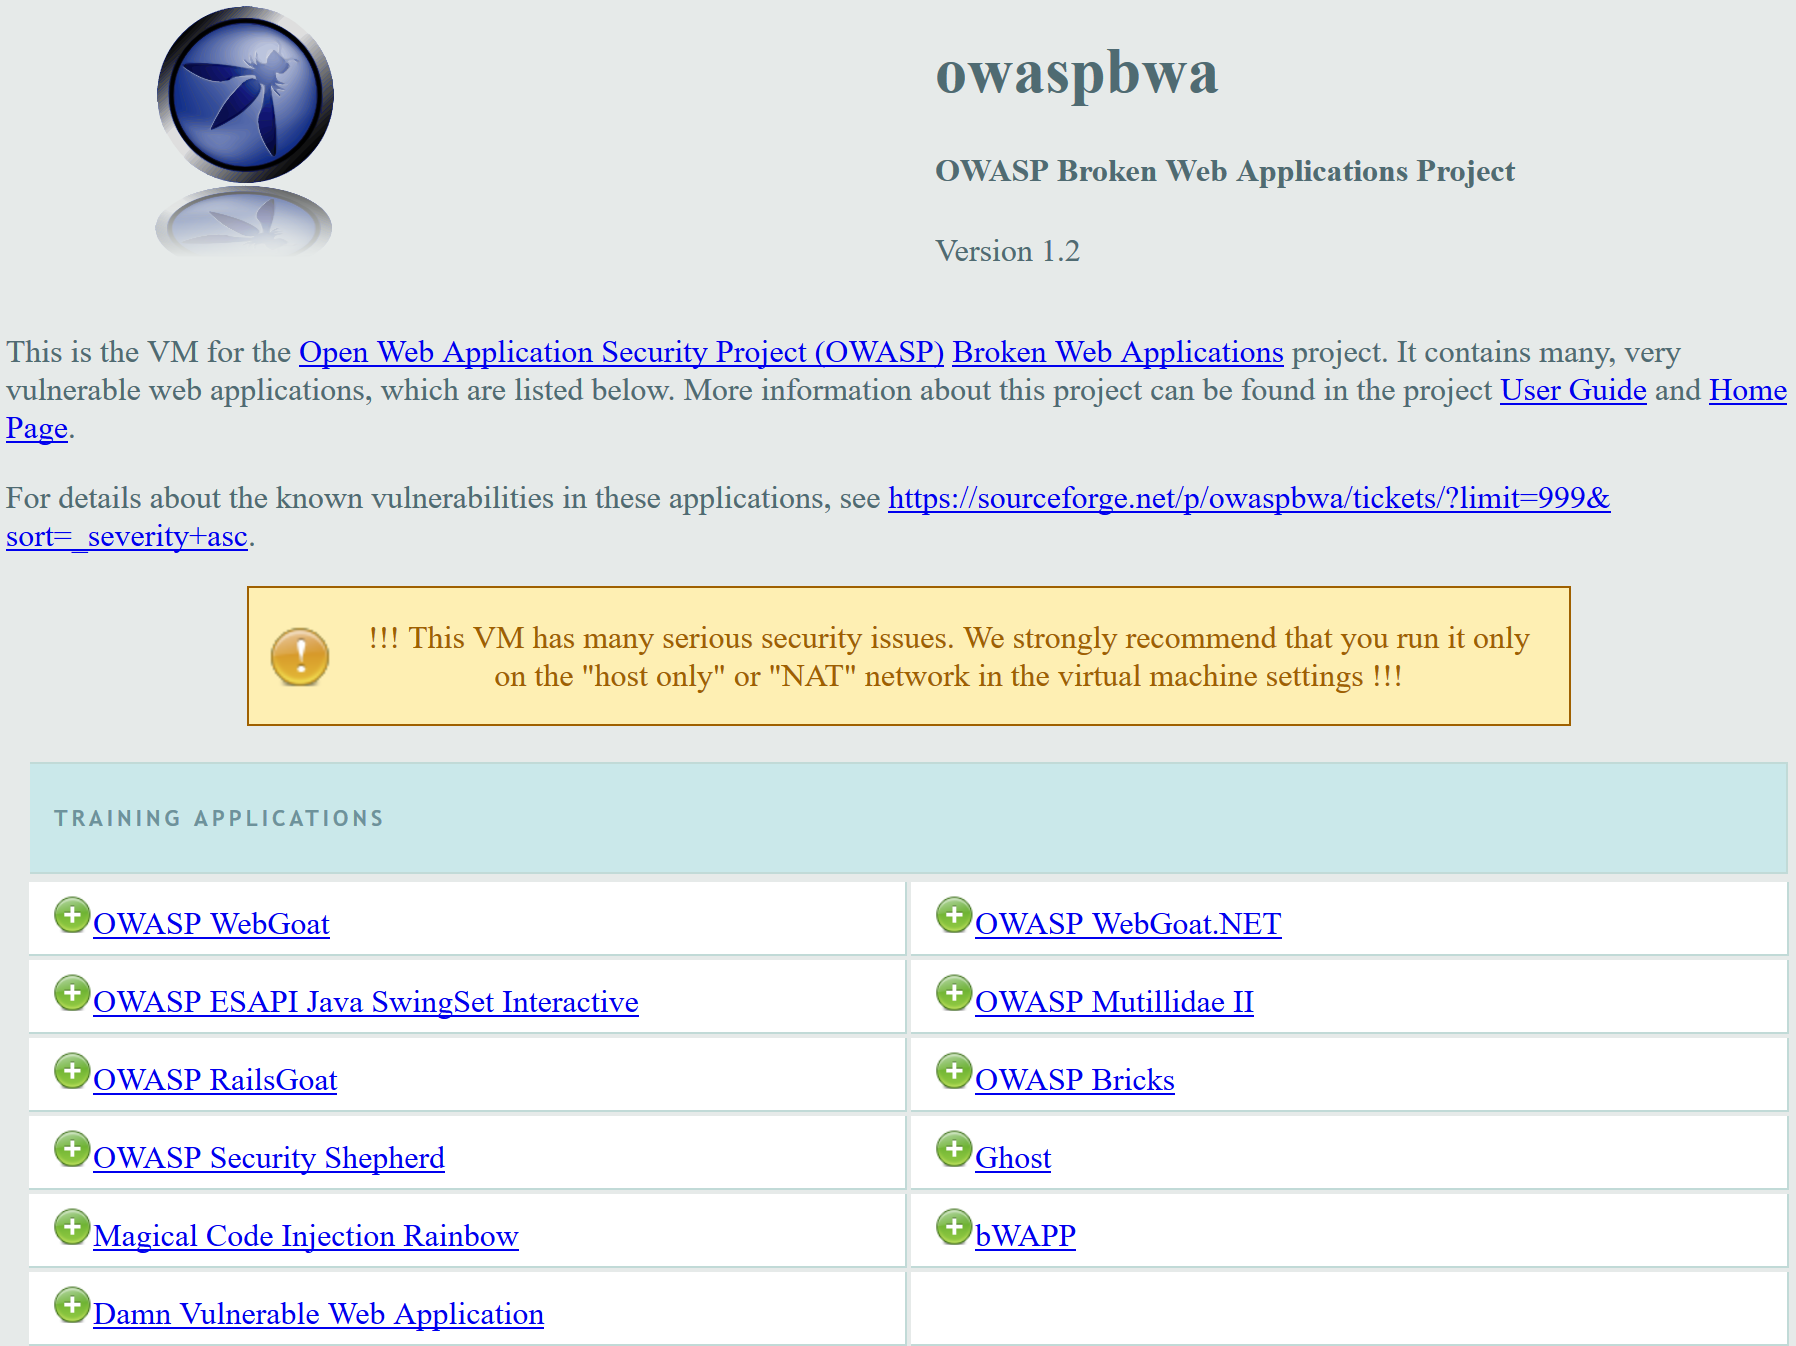Expand the OWASP Bricks plus icon

954,1071
